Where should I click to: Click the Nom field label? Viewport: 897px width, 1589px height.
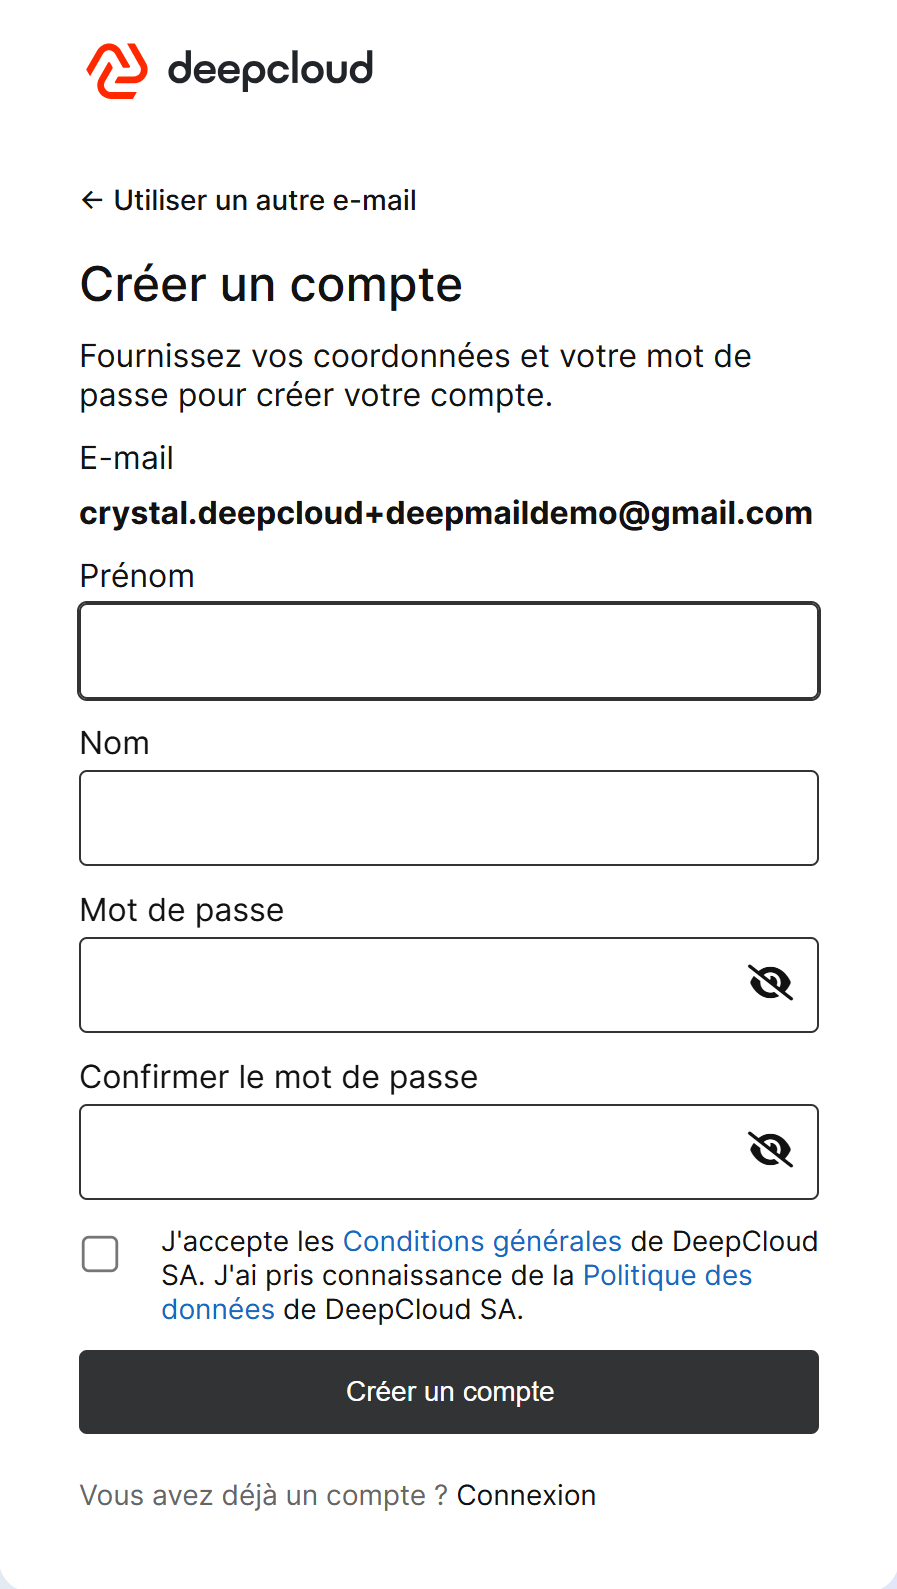point(115,743)
